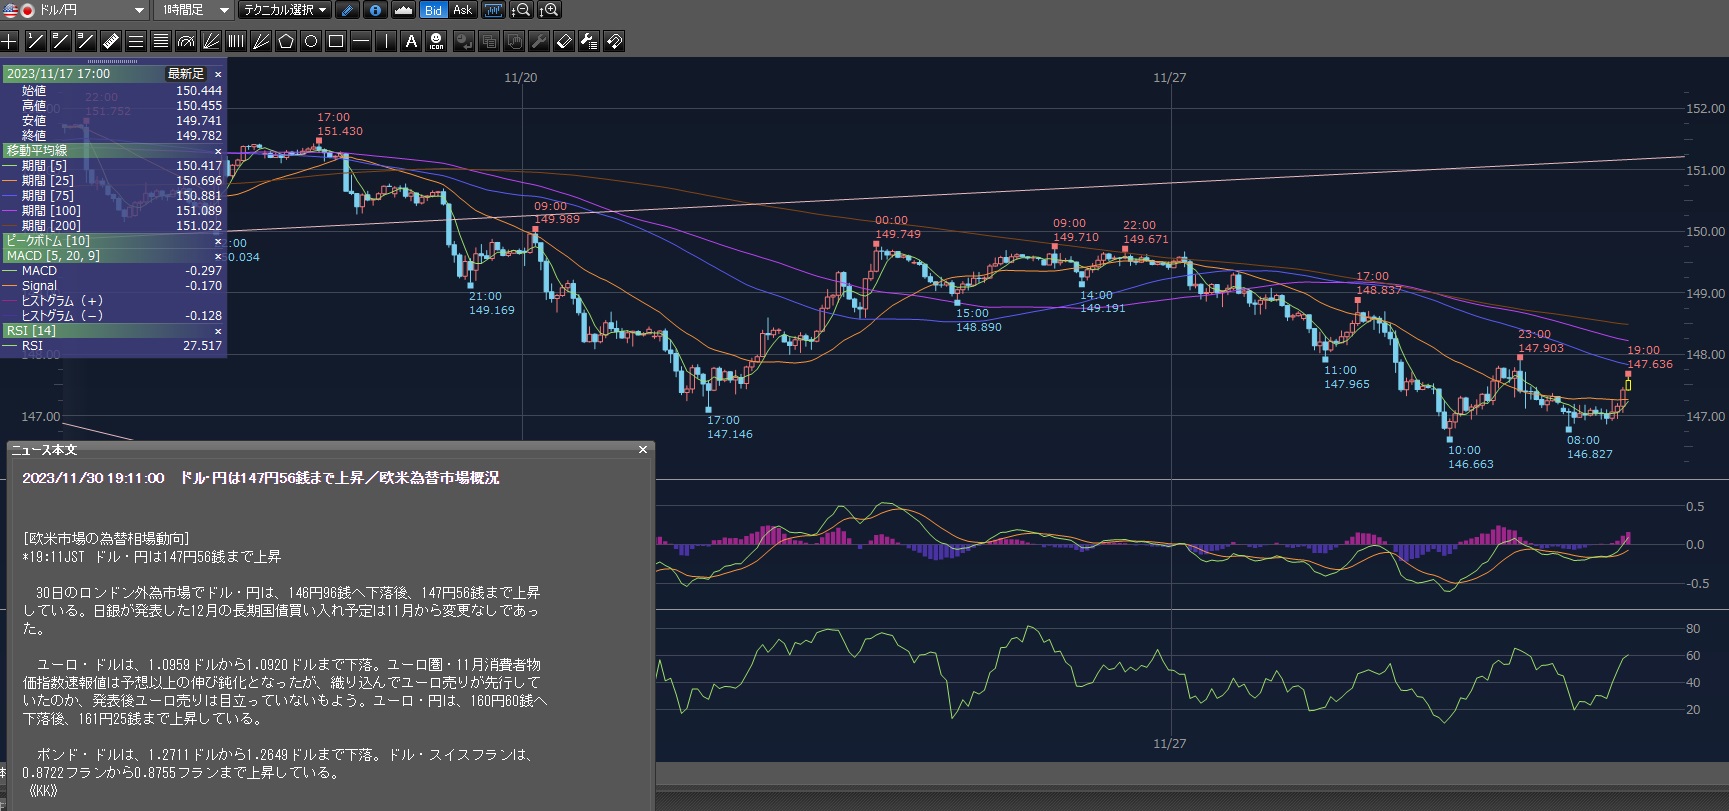The height and width of the screenshot is (811, 1729).
Task: Close the ニュース本文 news panel
Action: 643,450
